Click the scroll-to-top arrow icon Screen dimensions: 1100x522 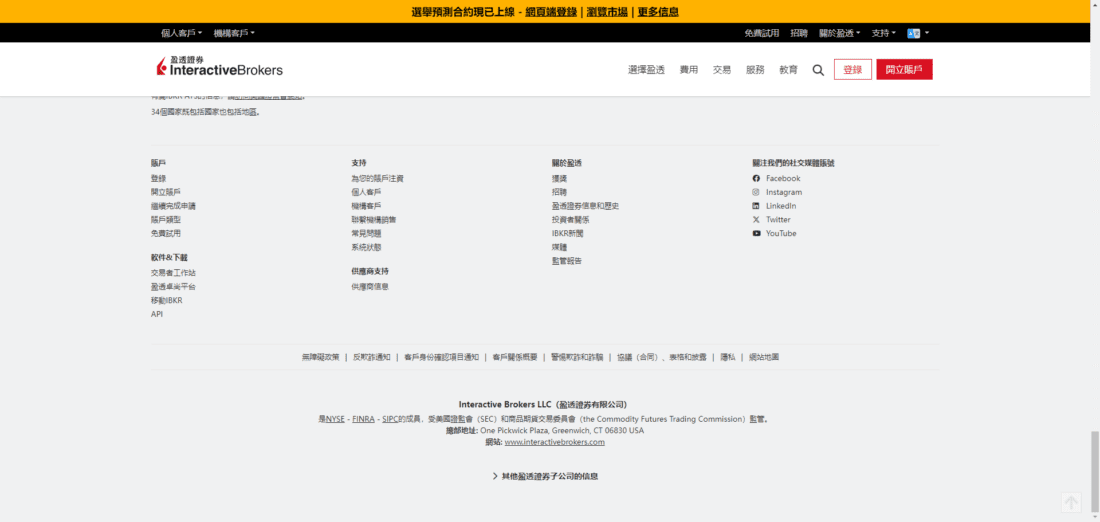[1071, 502]
